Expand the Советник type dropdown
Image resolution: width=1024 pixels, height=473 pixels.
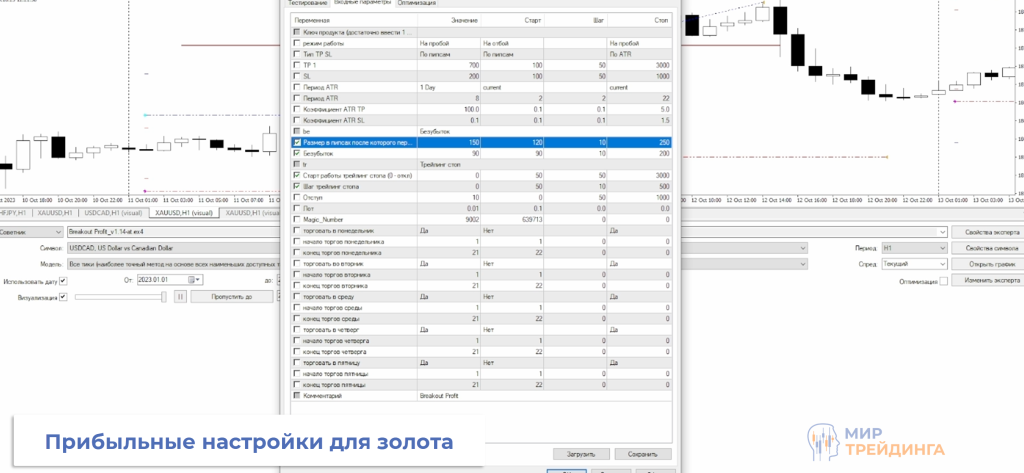point(59,231)
